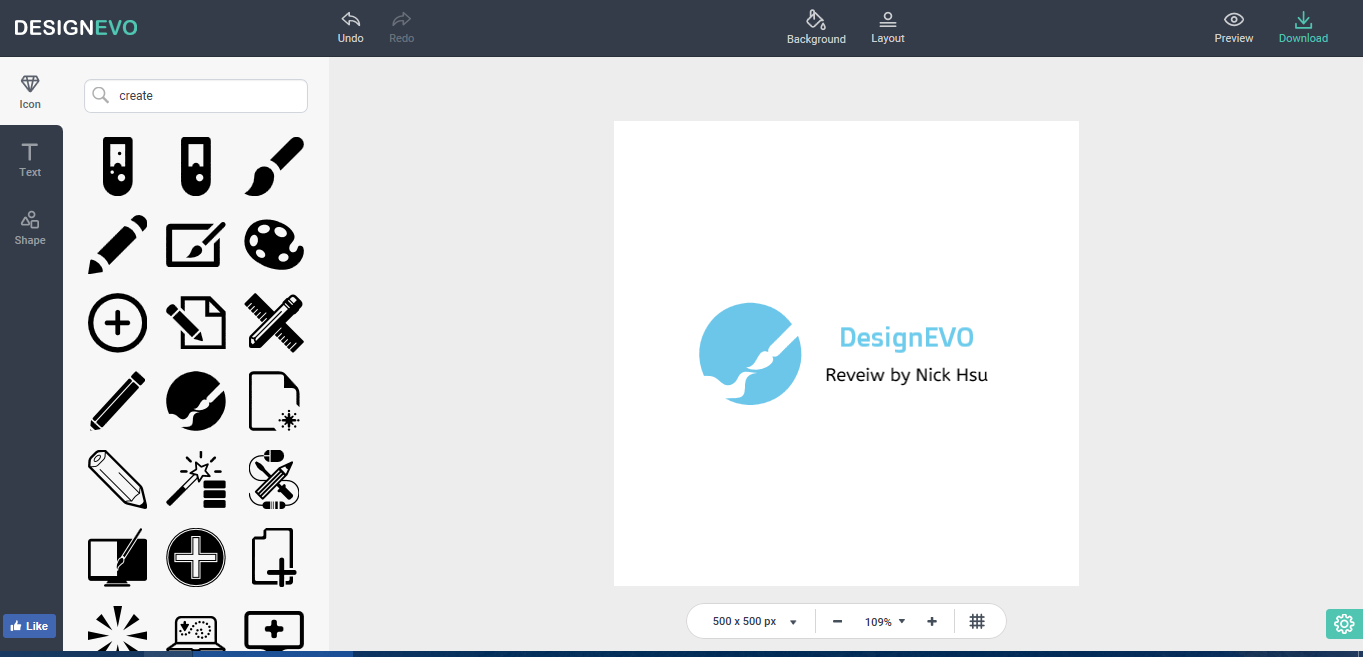Add the paintbrush icon from results
Viewport: 1363px width, 657px height.
pos(274,166)
